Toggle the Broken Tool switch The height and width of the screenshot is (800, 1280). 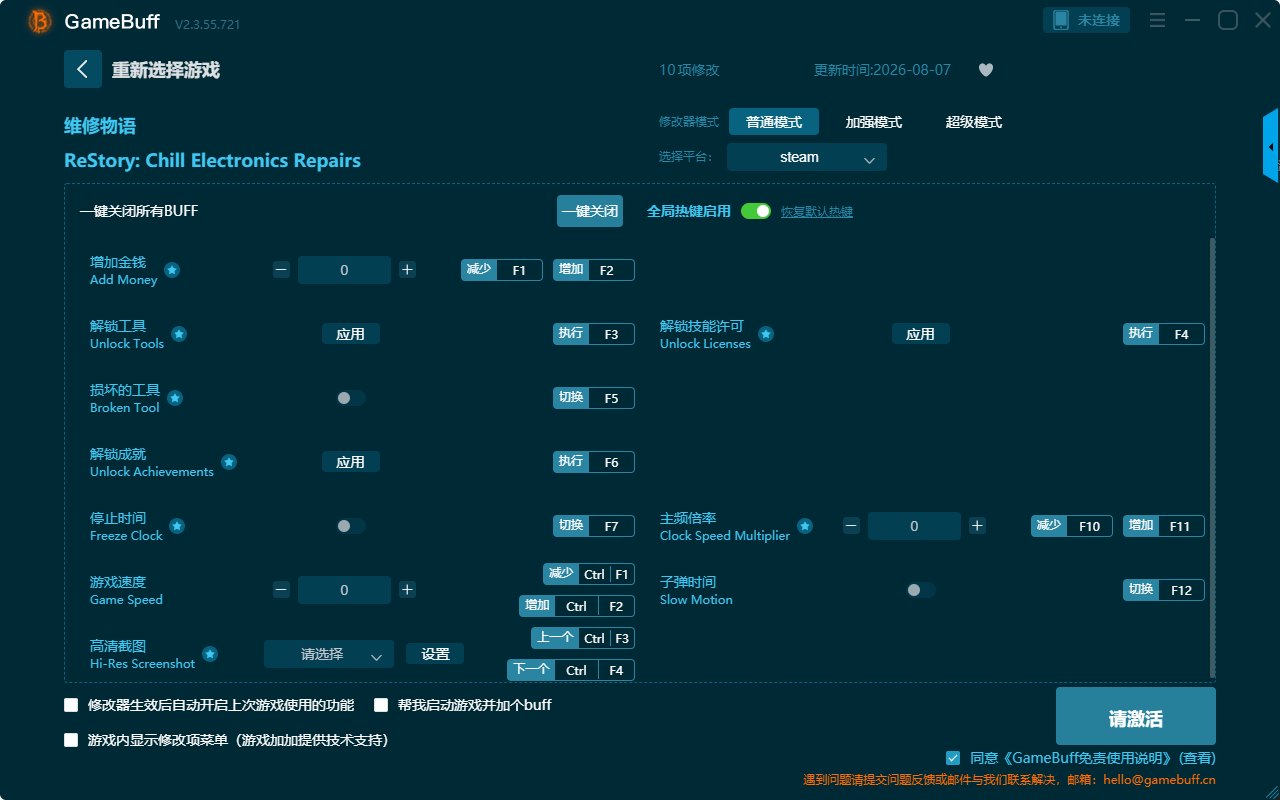click(x=351, y=398)
